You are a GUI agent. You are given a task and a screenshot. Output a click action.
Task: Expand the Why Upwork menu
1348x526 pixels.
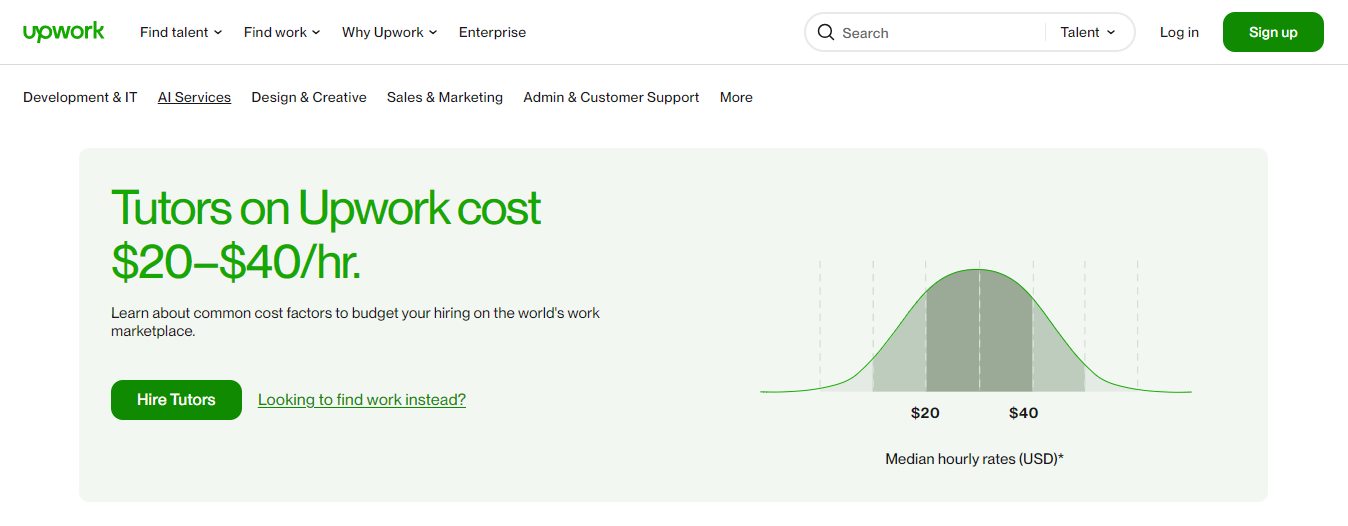390,32
